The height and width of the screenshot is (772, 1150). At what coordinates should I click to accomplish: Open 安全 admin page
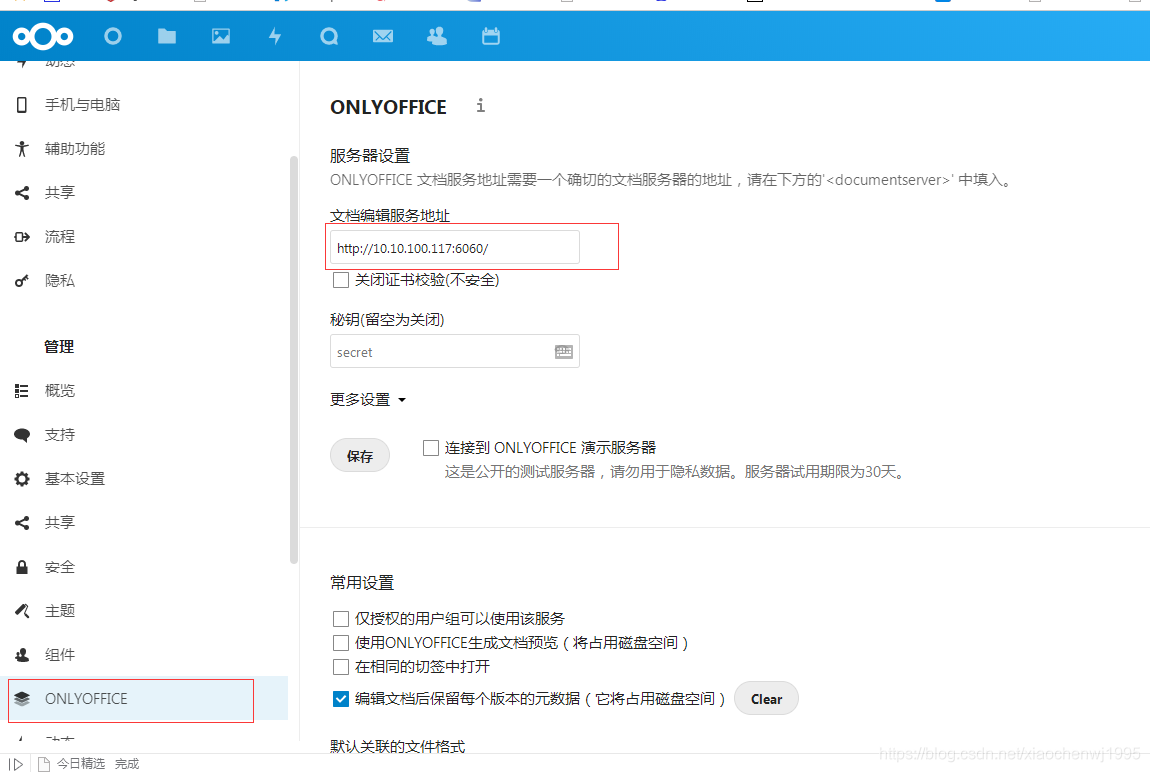pyautogui.click(x=59, y=567)
